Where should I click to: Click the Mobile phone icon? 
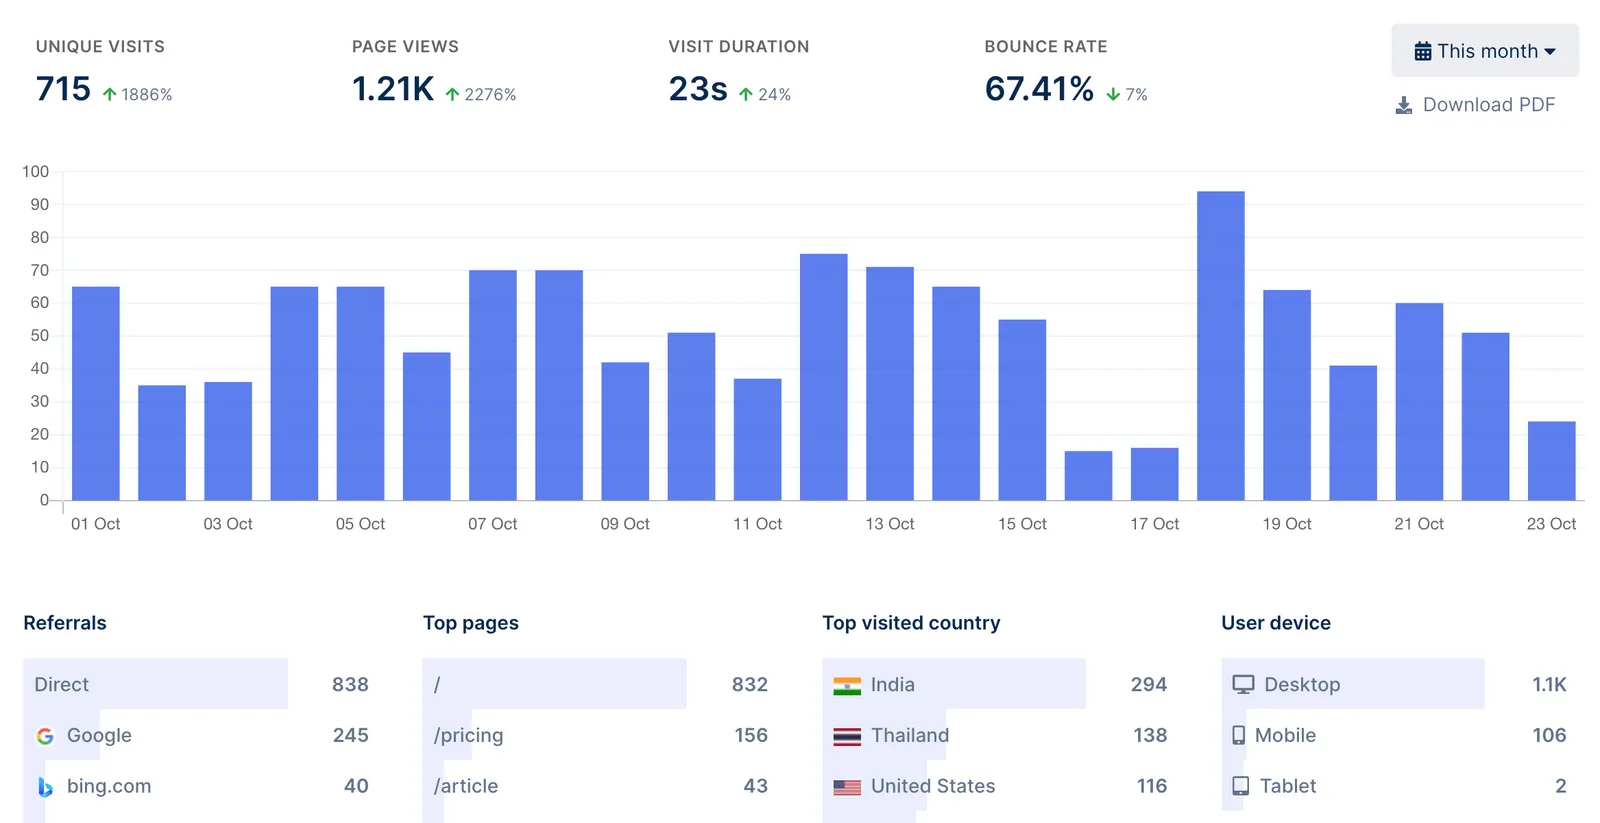click(x=1238, y=736)
